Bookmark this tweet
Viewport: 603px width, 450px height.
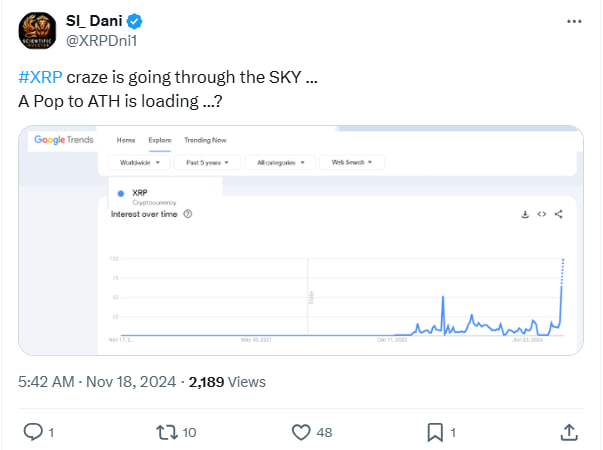click(x=435, y=432)
